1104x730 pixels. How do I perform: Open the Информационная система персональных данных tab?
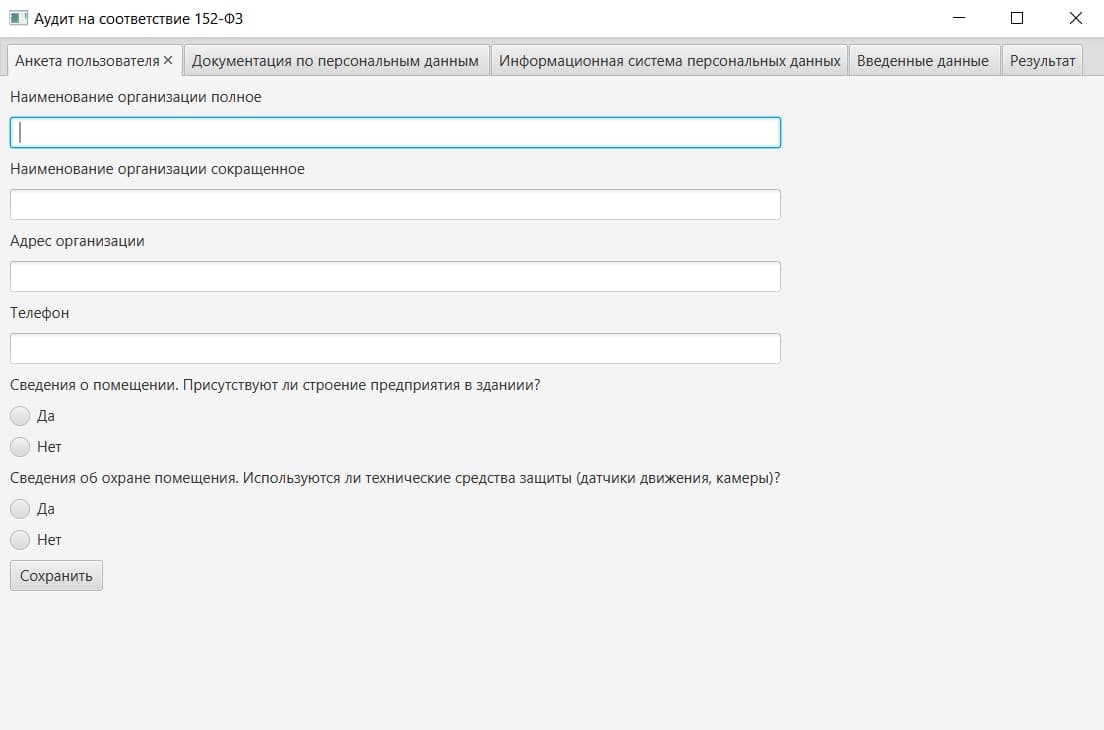pos(669,61)
